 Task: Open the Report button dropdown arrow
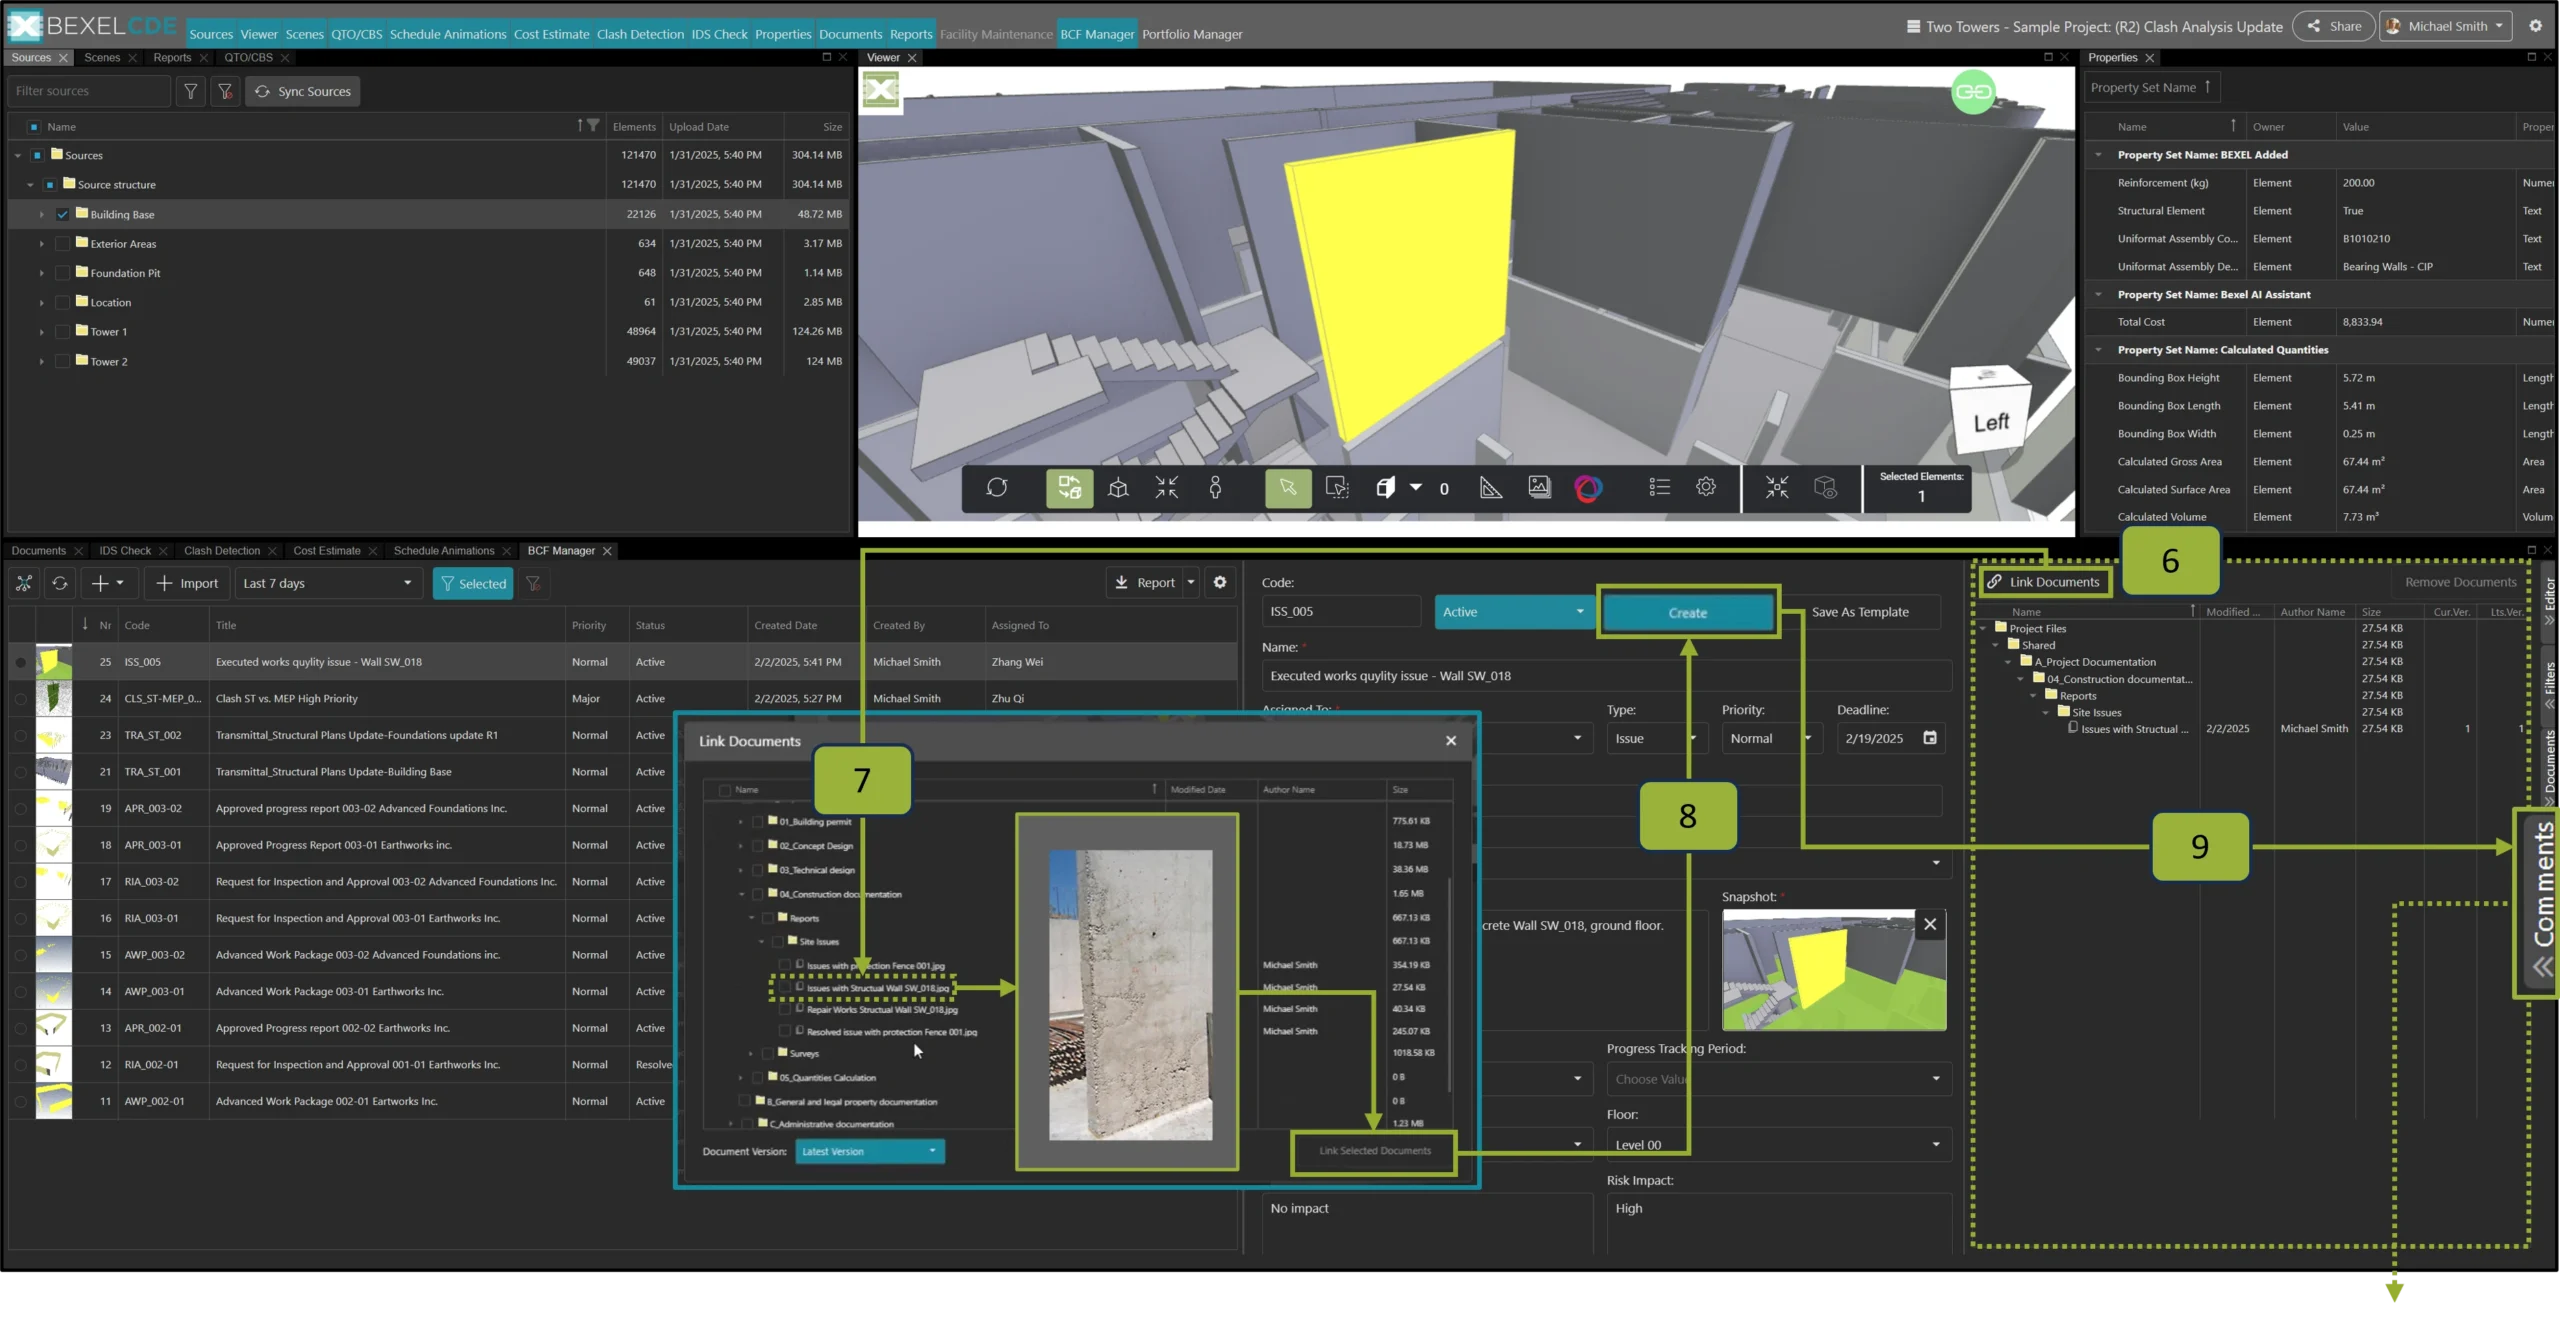(1190, 582)
